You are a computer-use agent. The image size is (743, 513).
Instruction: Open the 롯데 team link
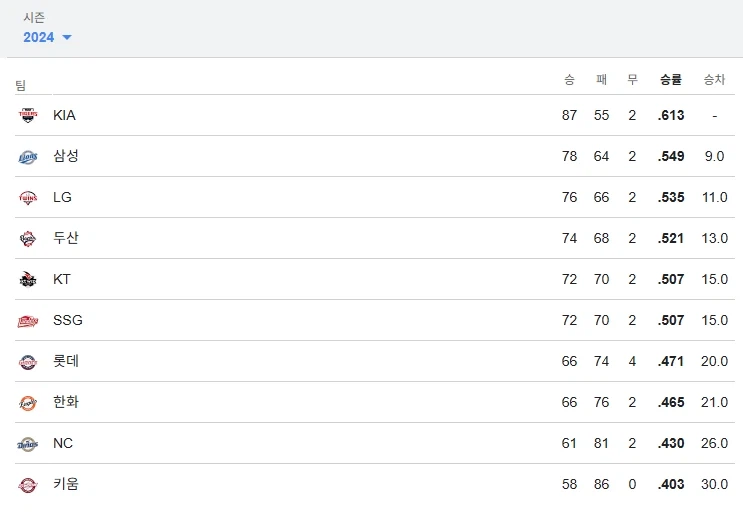(x=66, y=361)
